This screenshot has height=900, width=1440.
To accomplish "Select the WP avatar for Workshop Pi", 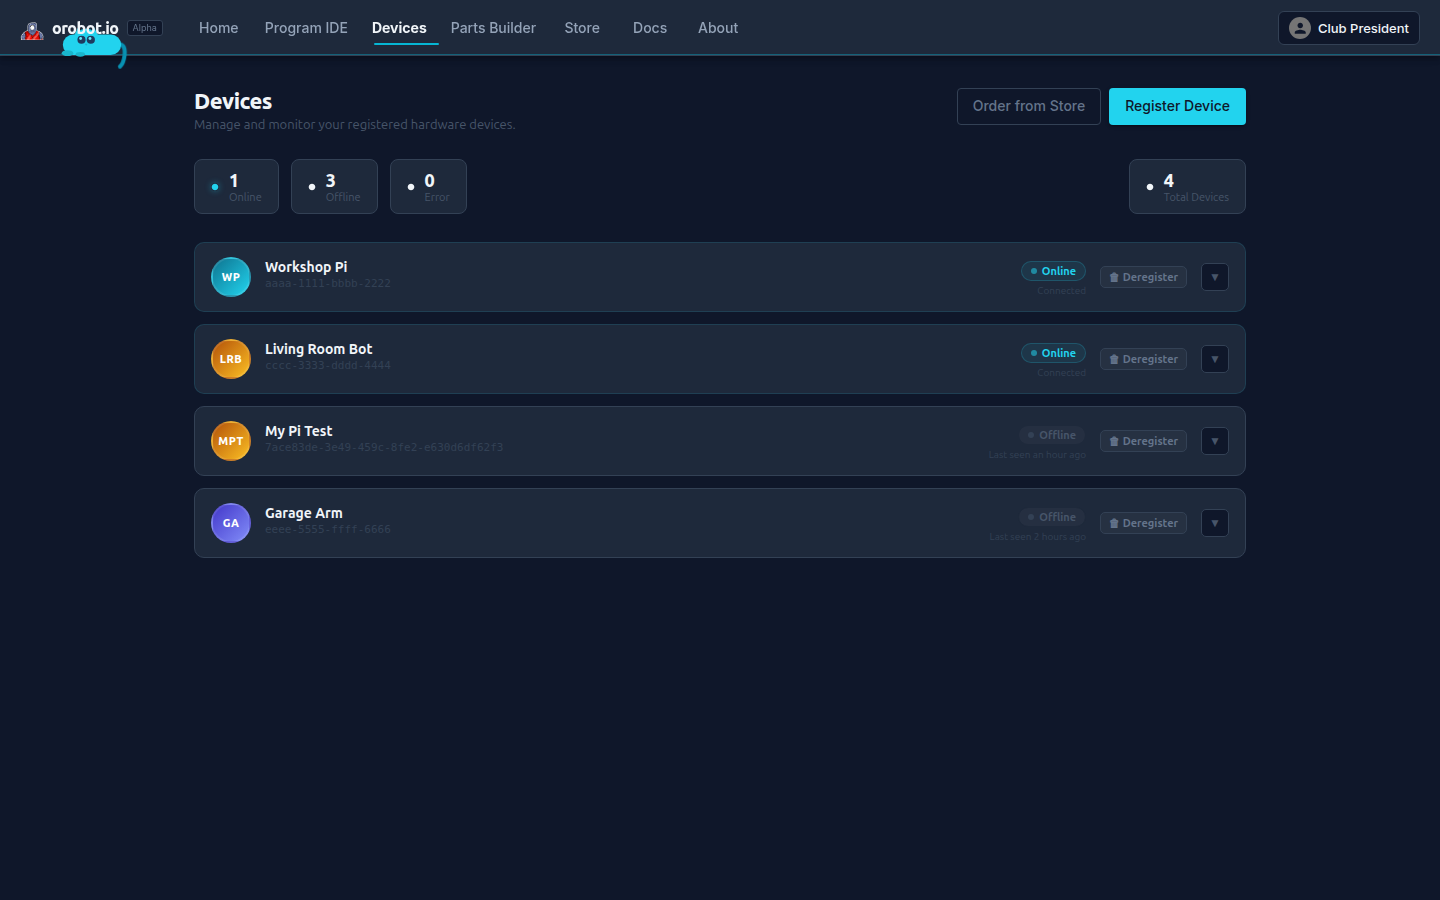I will 231,277.
